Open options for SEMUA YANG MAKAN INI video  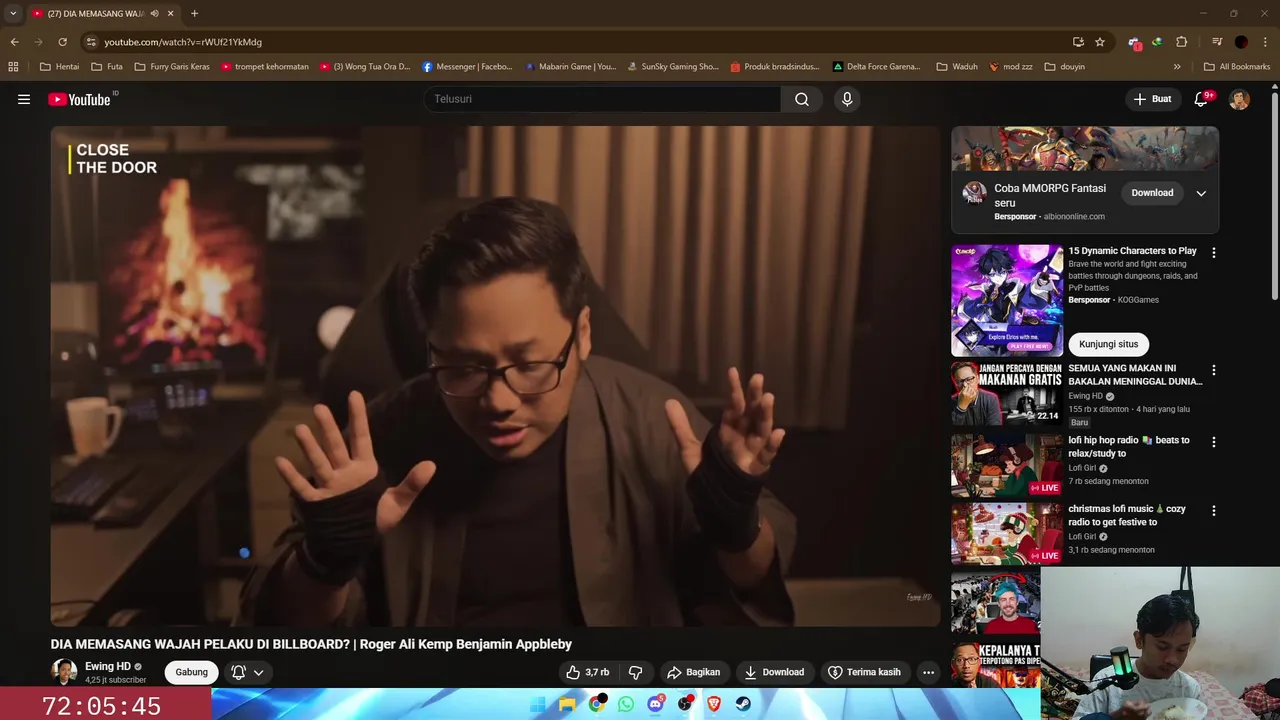[1213, 370]
